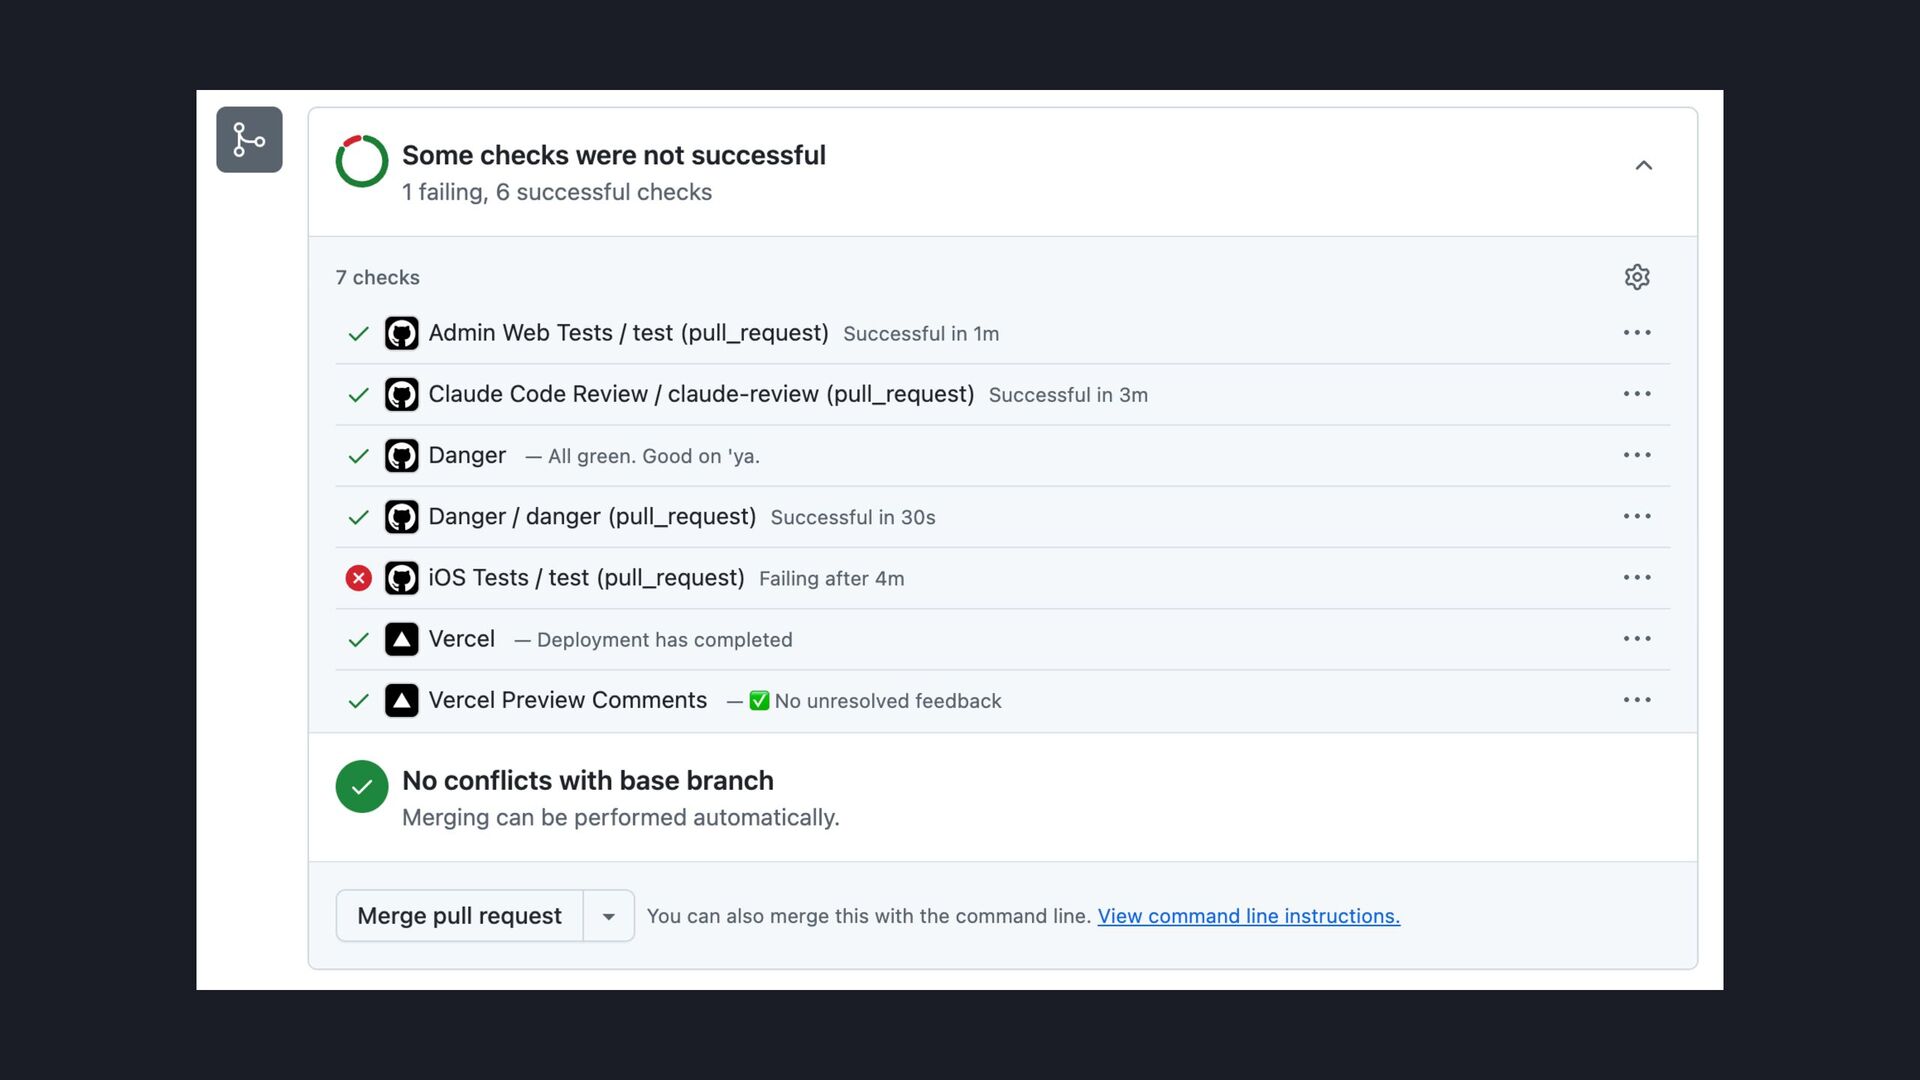Image resolution: width=1920 pixels, height=1080 pixels.
Task: Click 'Successful in 30s' status text
Action: [x=853, y=517]
